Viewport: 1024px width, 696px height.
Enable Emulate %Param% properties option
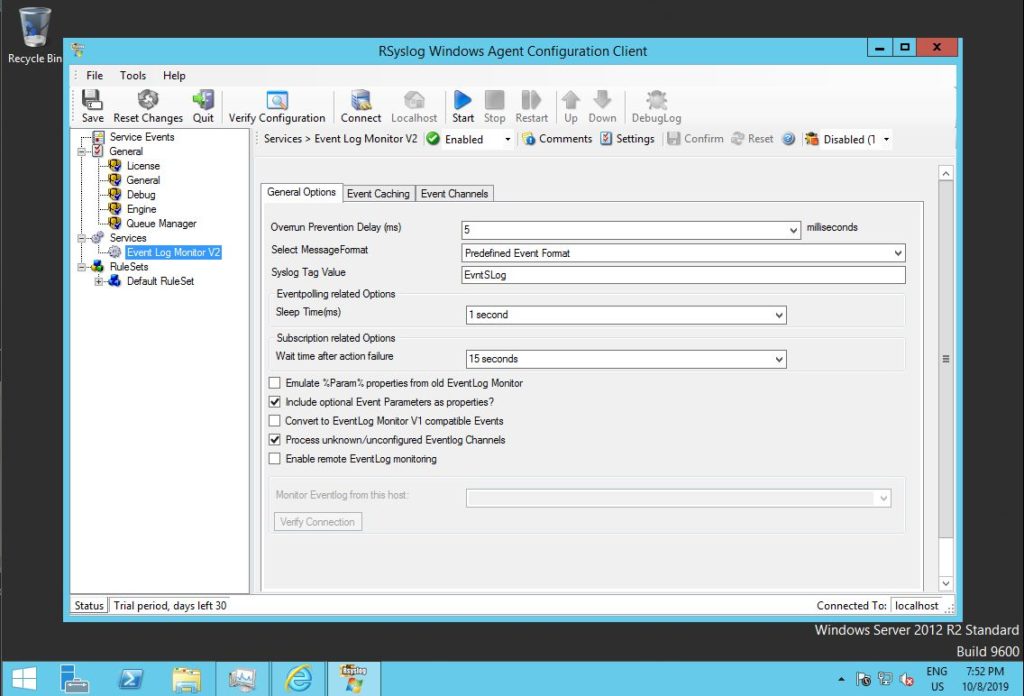pyautogui.click(x=273, y=382)
